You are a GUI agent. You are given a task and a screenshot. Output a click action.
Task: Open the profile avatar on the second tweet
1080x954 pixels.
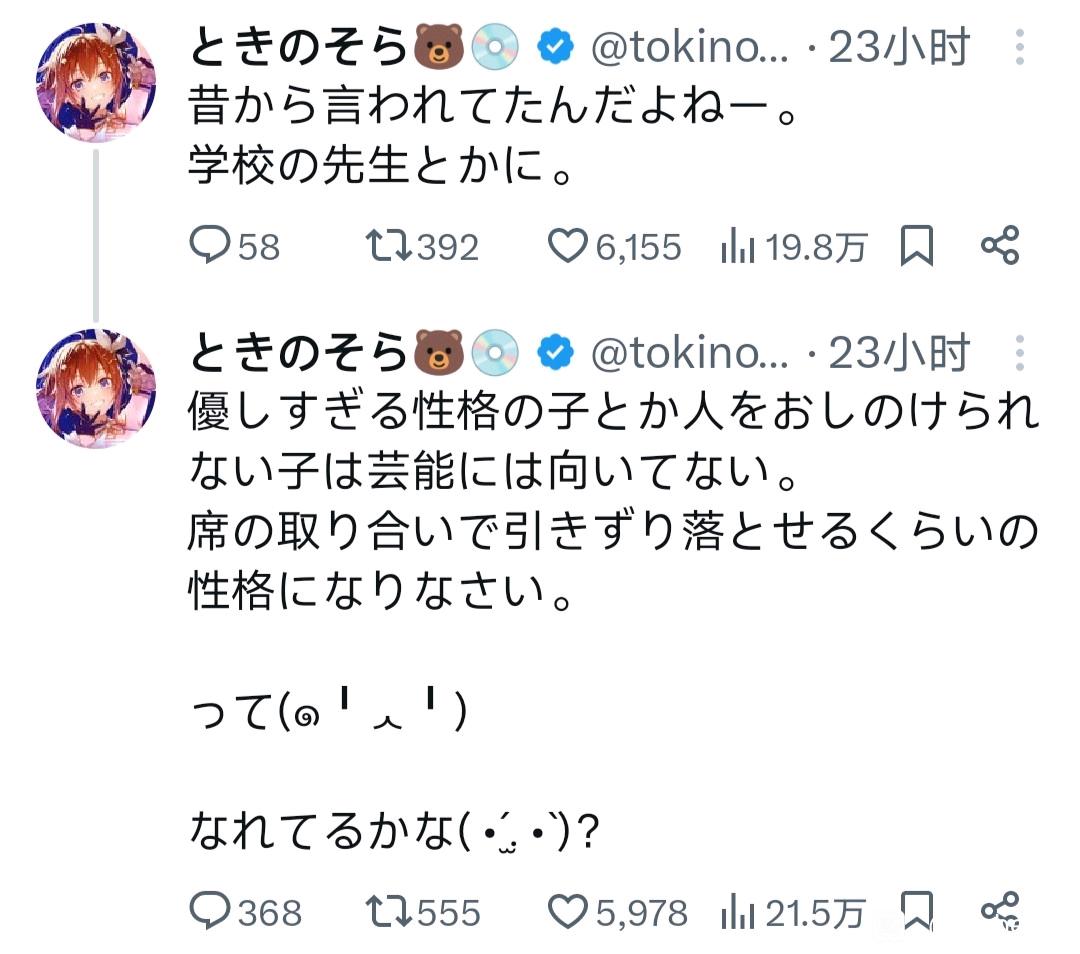point(96,388)
